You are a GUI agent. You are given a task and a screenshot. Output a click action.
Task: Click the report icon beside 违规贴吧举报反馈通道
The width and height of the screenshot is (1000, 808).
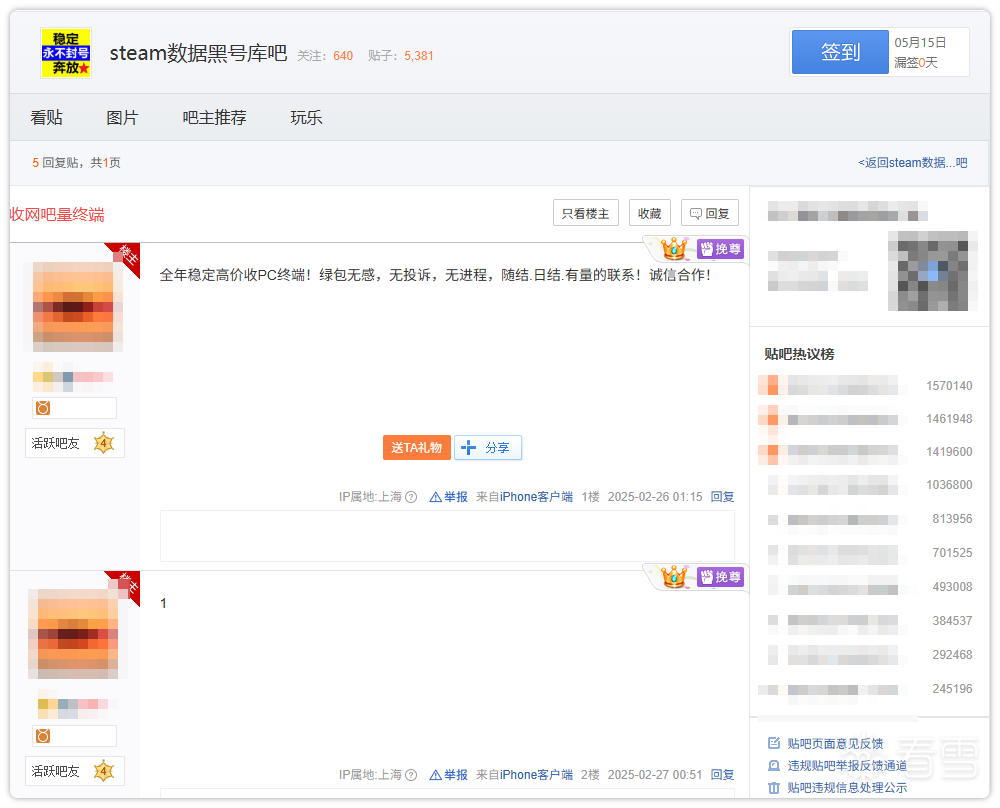pyautogui.click(x=774, y=765)
